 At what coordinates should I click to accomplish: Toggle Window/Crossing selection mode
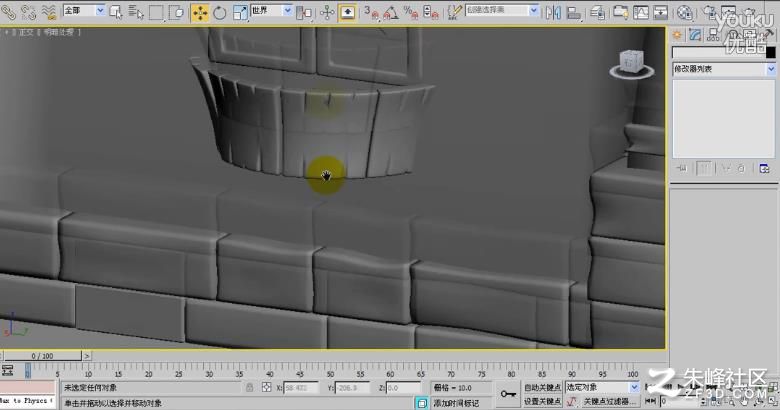(x=176, y=12)
